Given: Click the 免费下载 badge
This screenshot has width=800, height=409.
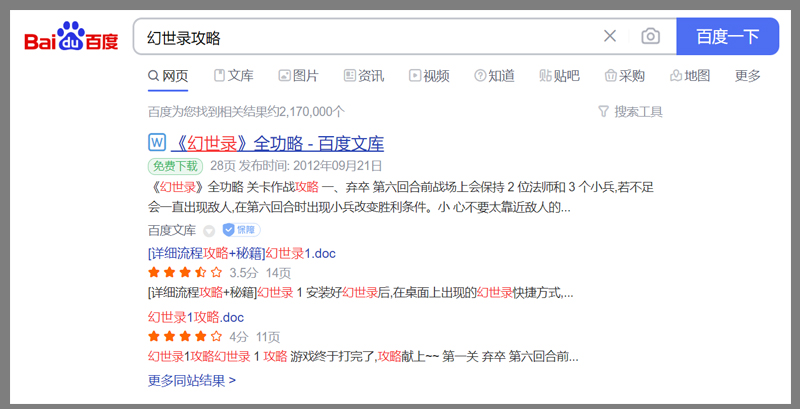Looking at the screenshot, I should click(176, 166).
